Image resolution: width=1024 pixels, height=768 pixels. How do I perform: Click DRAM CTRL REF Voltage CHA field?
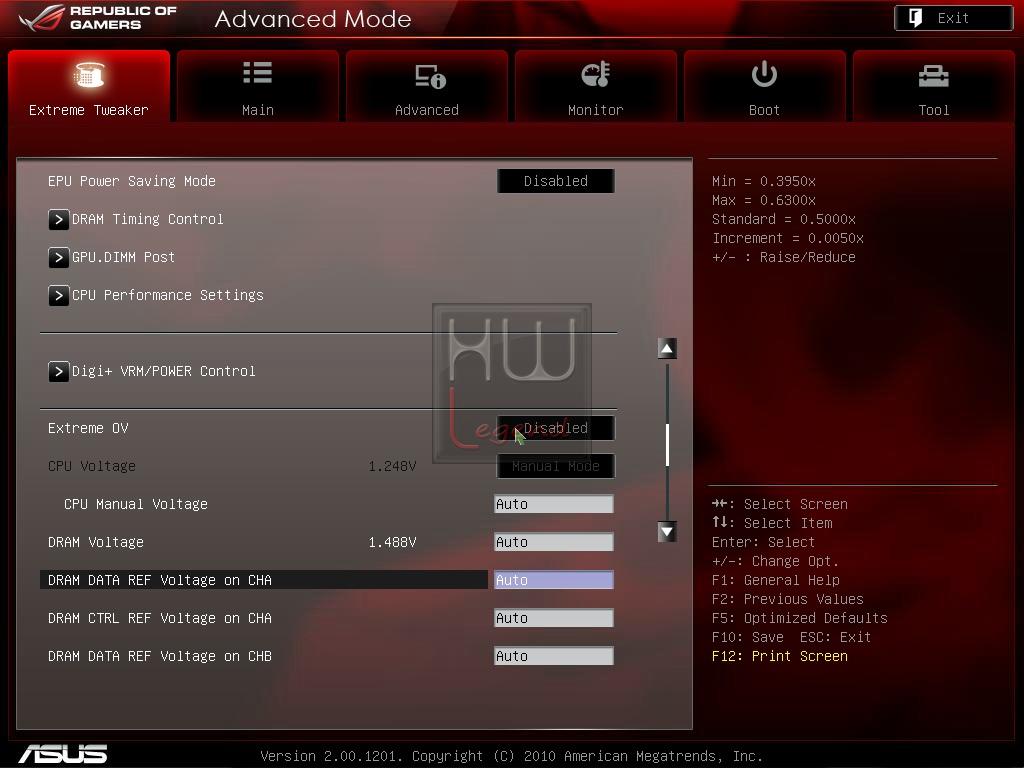coord(554,618)
